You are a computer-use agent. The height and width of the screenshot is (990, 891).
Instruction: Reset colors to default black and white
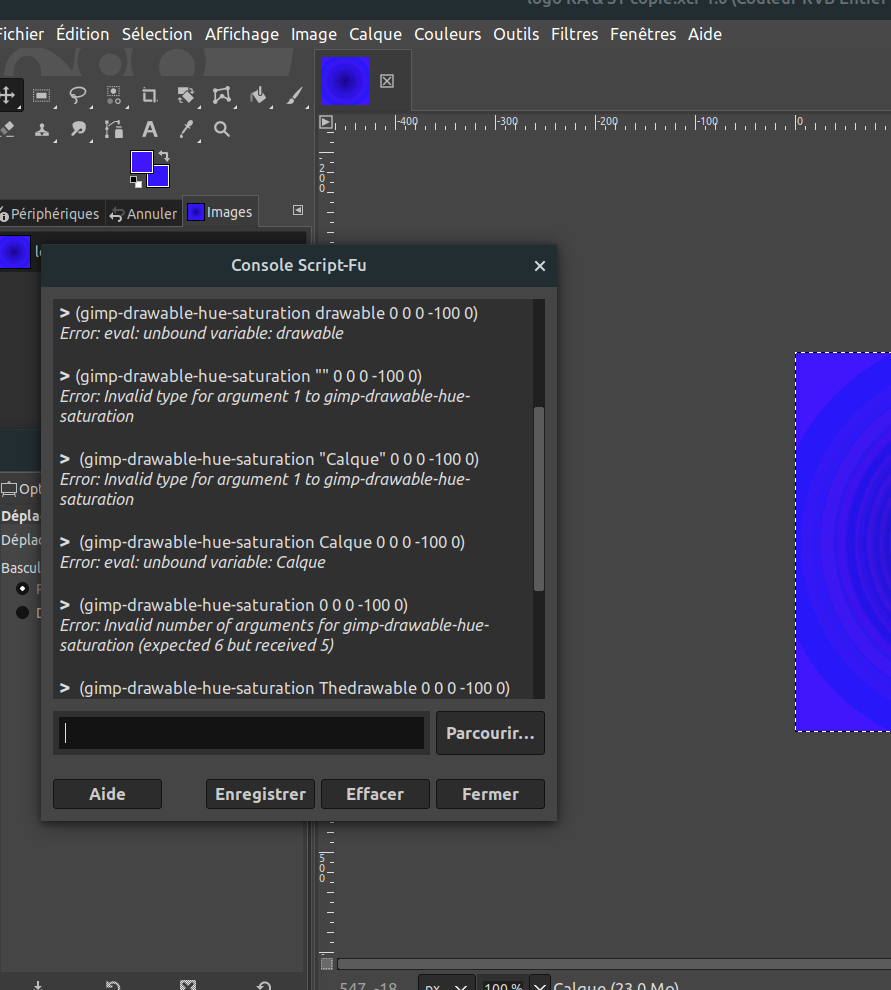(x=136, y=182)
